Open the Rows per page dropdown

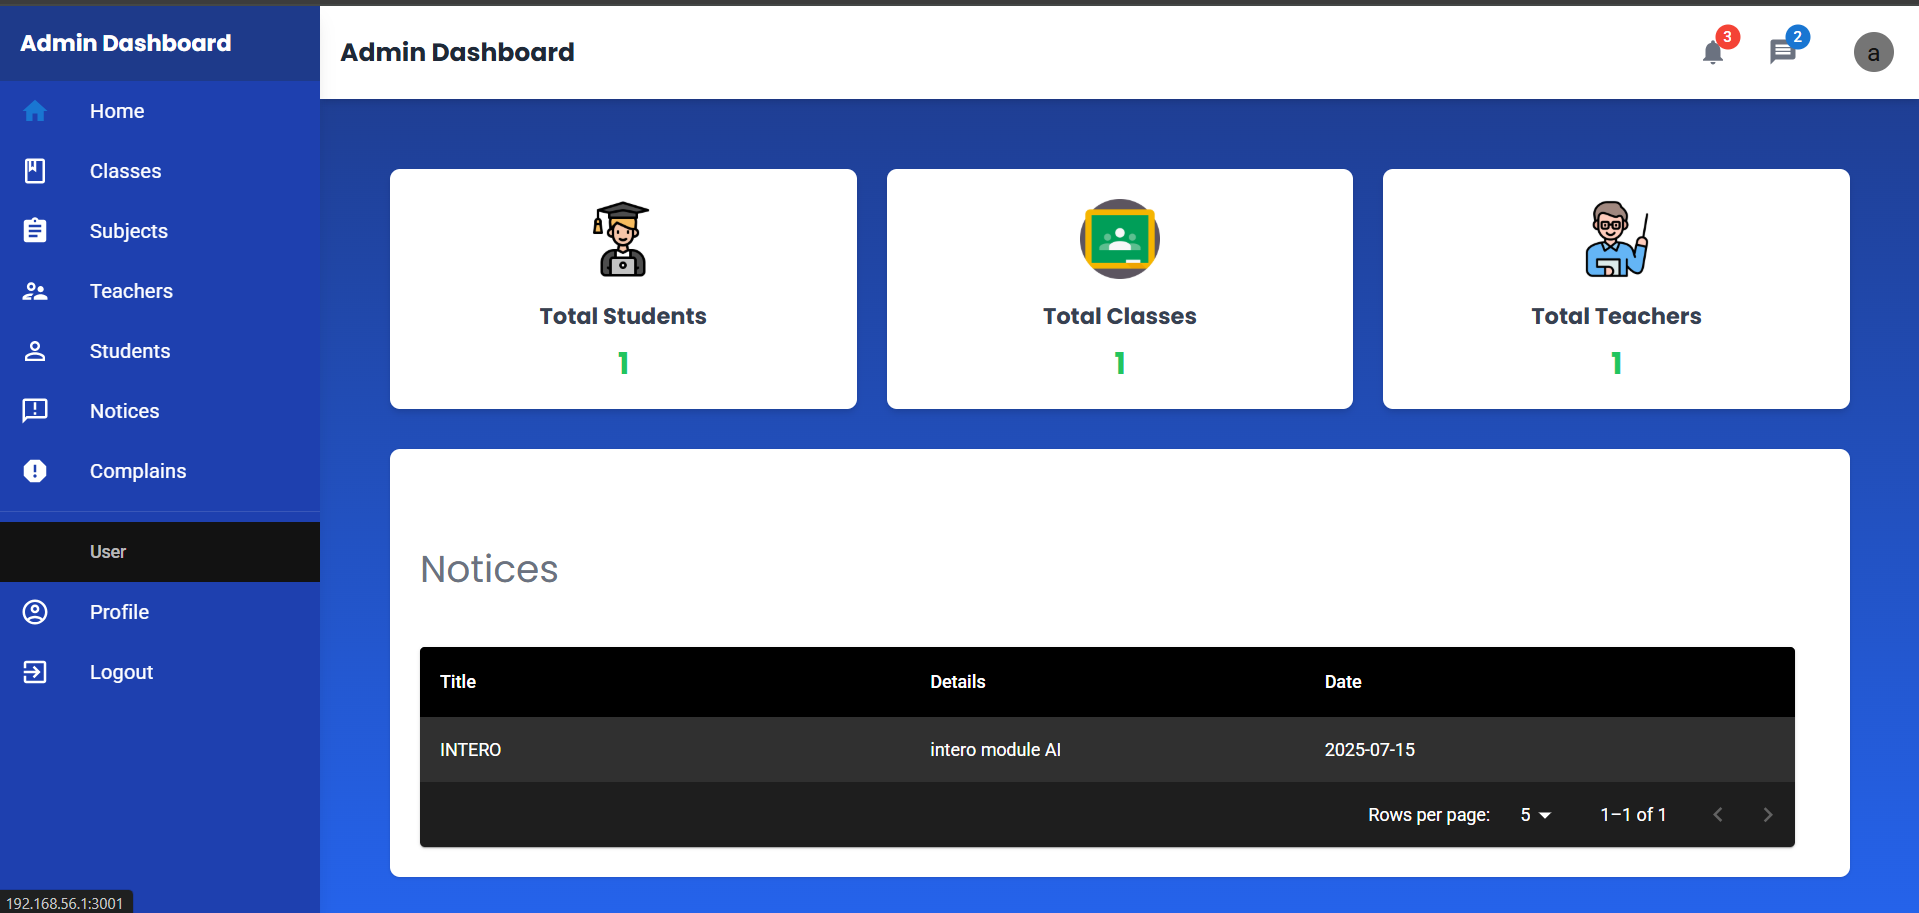(1533, 815)
